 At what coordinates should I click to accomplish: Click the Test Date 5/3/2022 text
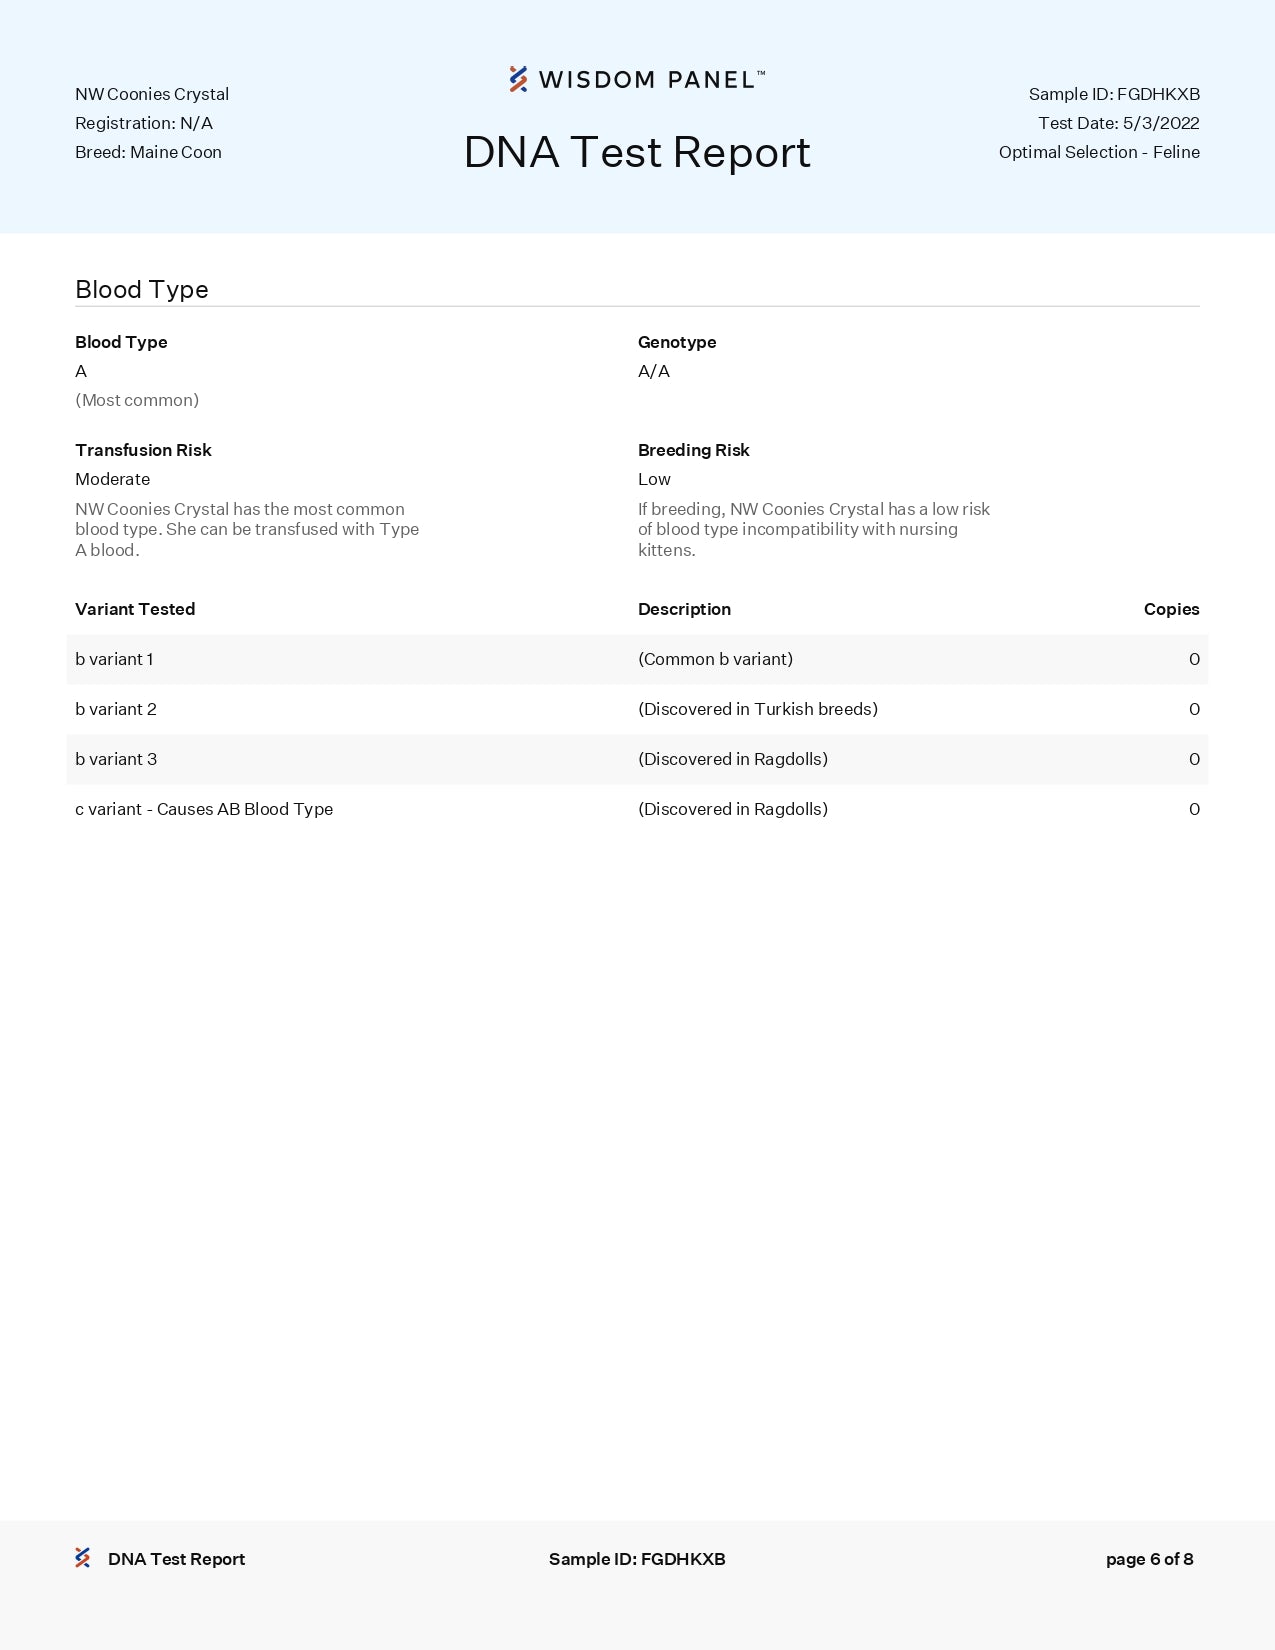[1118, 123]
